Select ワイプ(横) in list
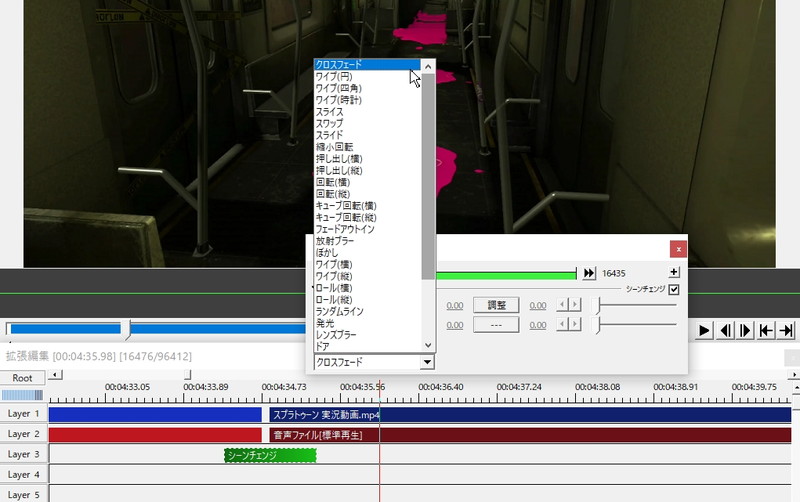The image size is (800, 502). pyautogui.click(x=367, y=264)
